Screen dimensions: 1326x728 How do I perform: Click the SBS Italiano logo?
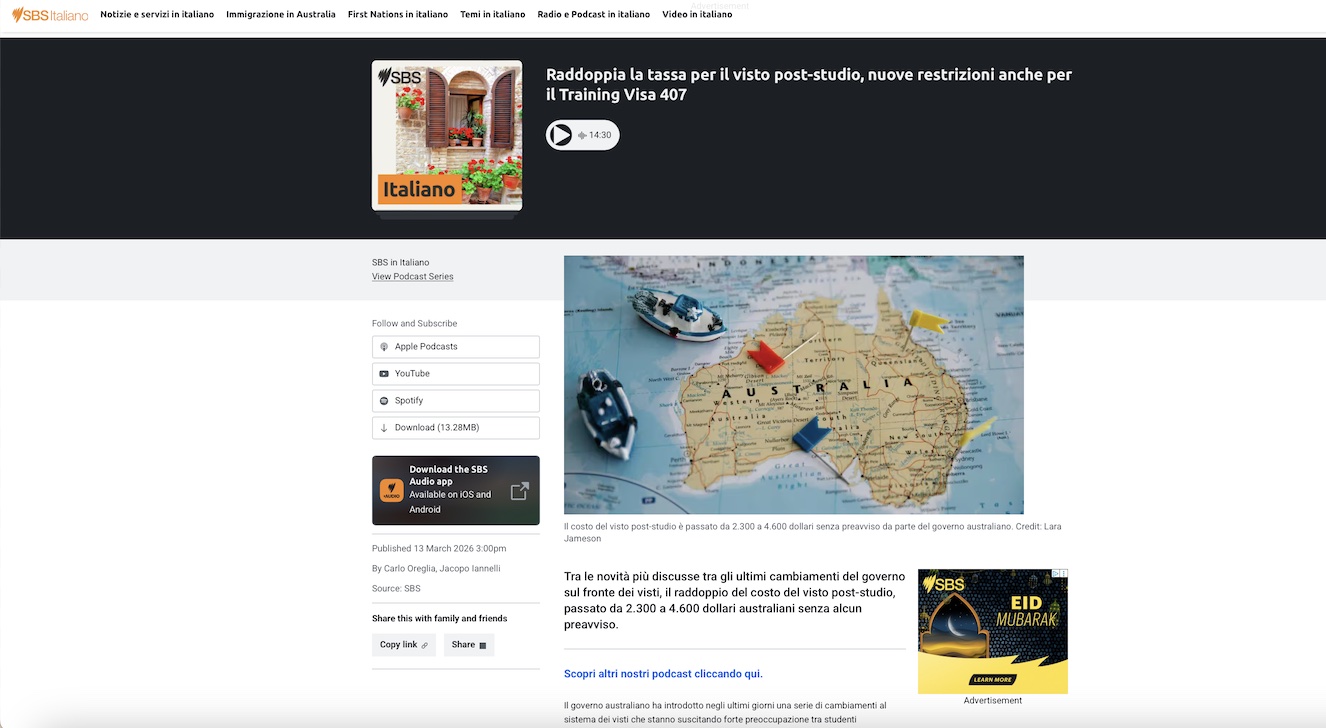coord(50,15)
